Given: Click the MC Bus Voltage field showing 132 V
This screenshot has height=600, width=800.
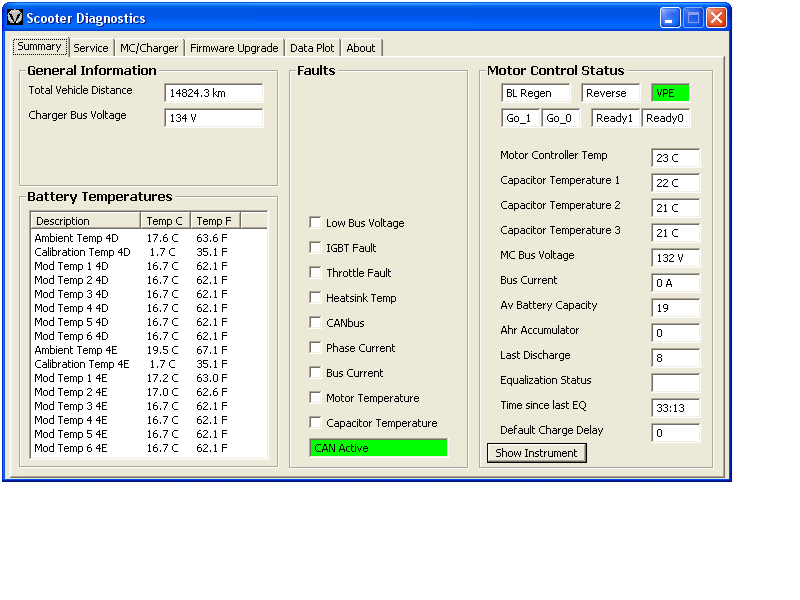Looking at the screenshot, I should (x=676, y=258).
